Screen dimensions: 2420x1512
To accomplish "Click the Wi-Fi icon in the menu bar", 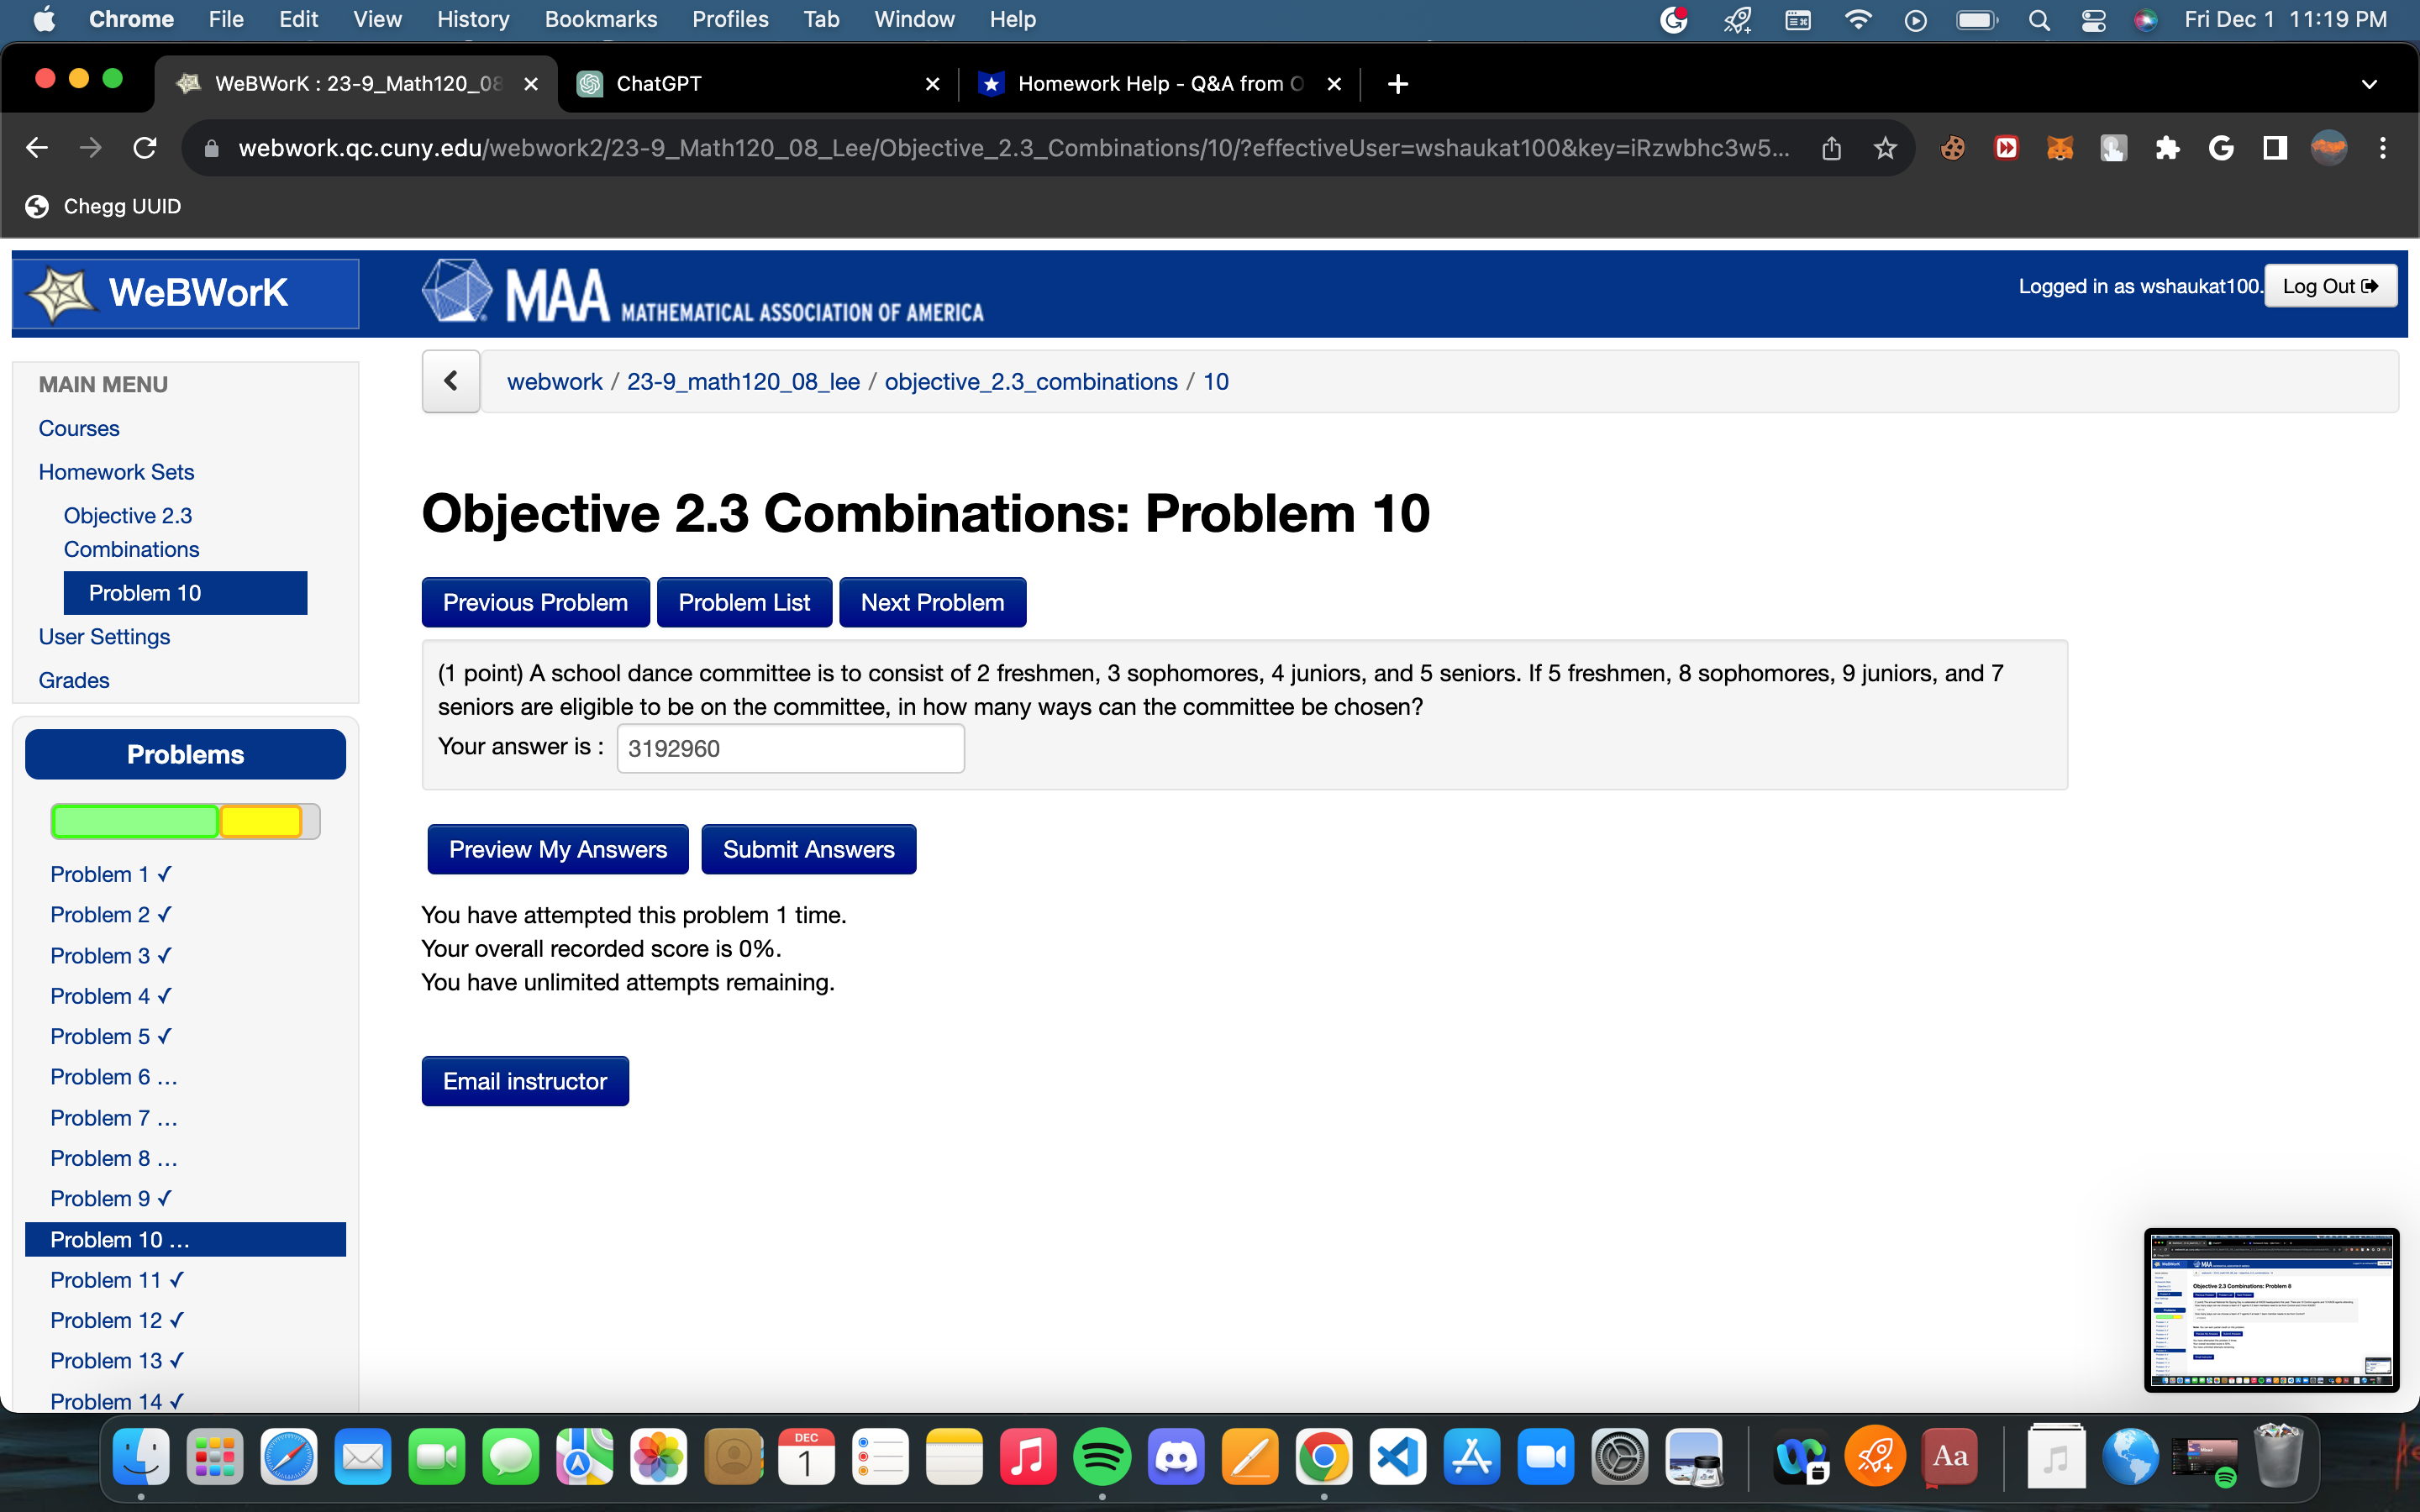I will (x=1858, y=19).
